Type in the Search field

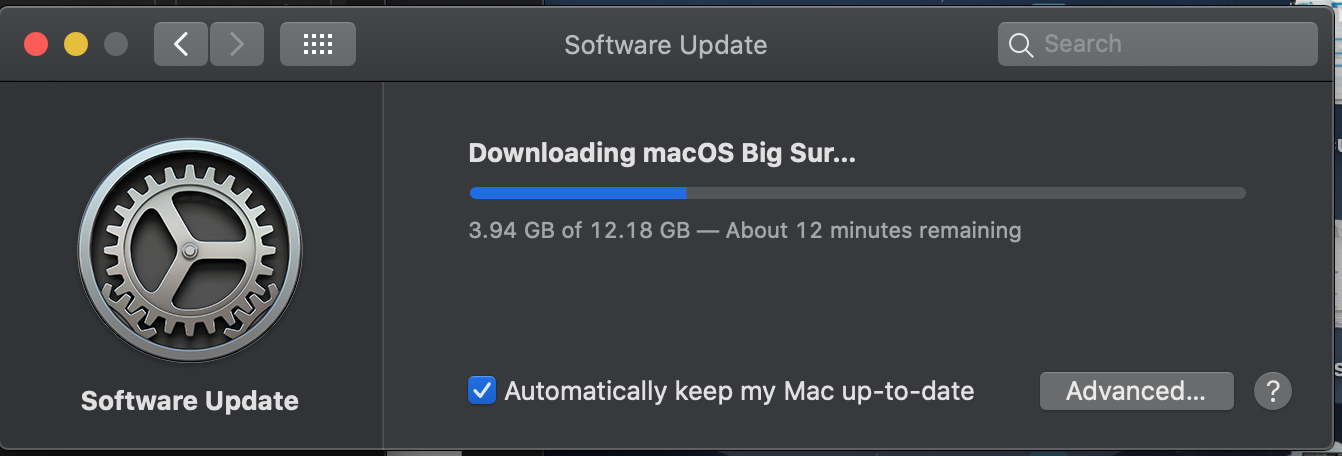pyautogui.click(x=1170, y=44)
